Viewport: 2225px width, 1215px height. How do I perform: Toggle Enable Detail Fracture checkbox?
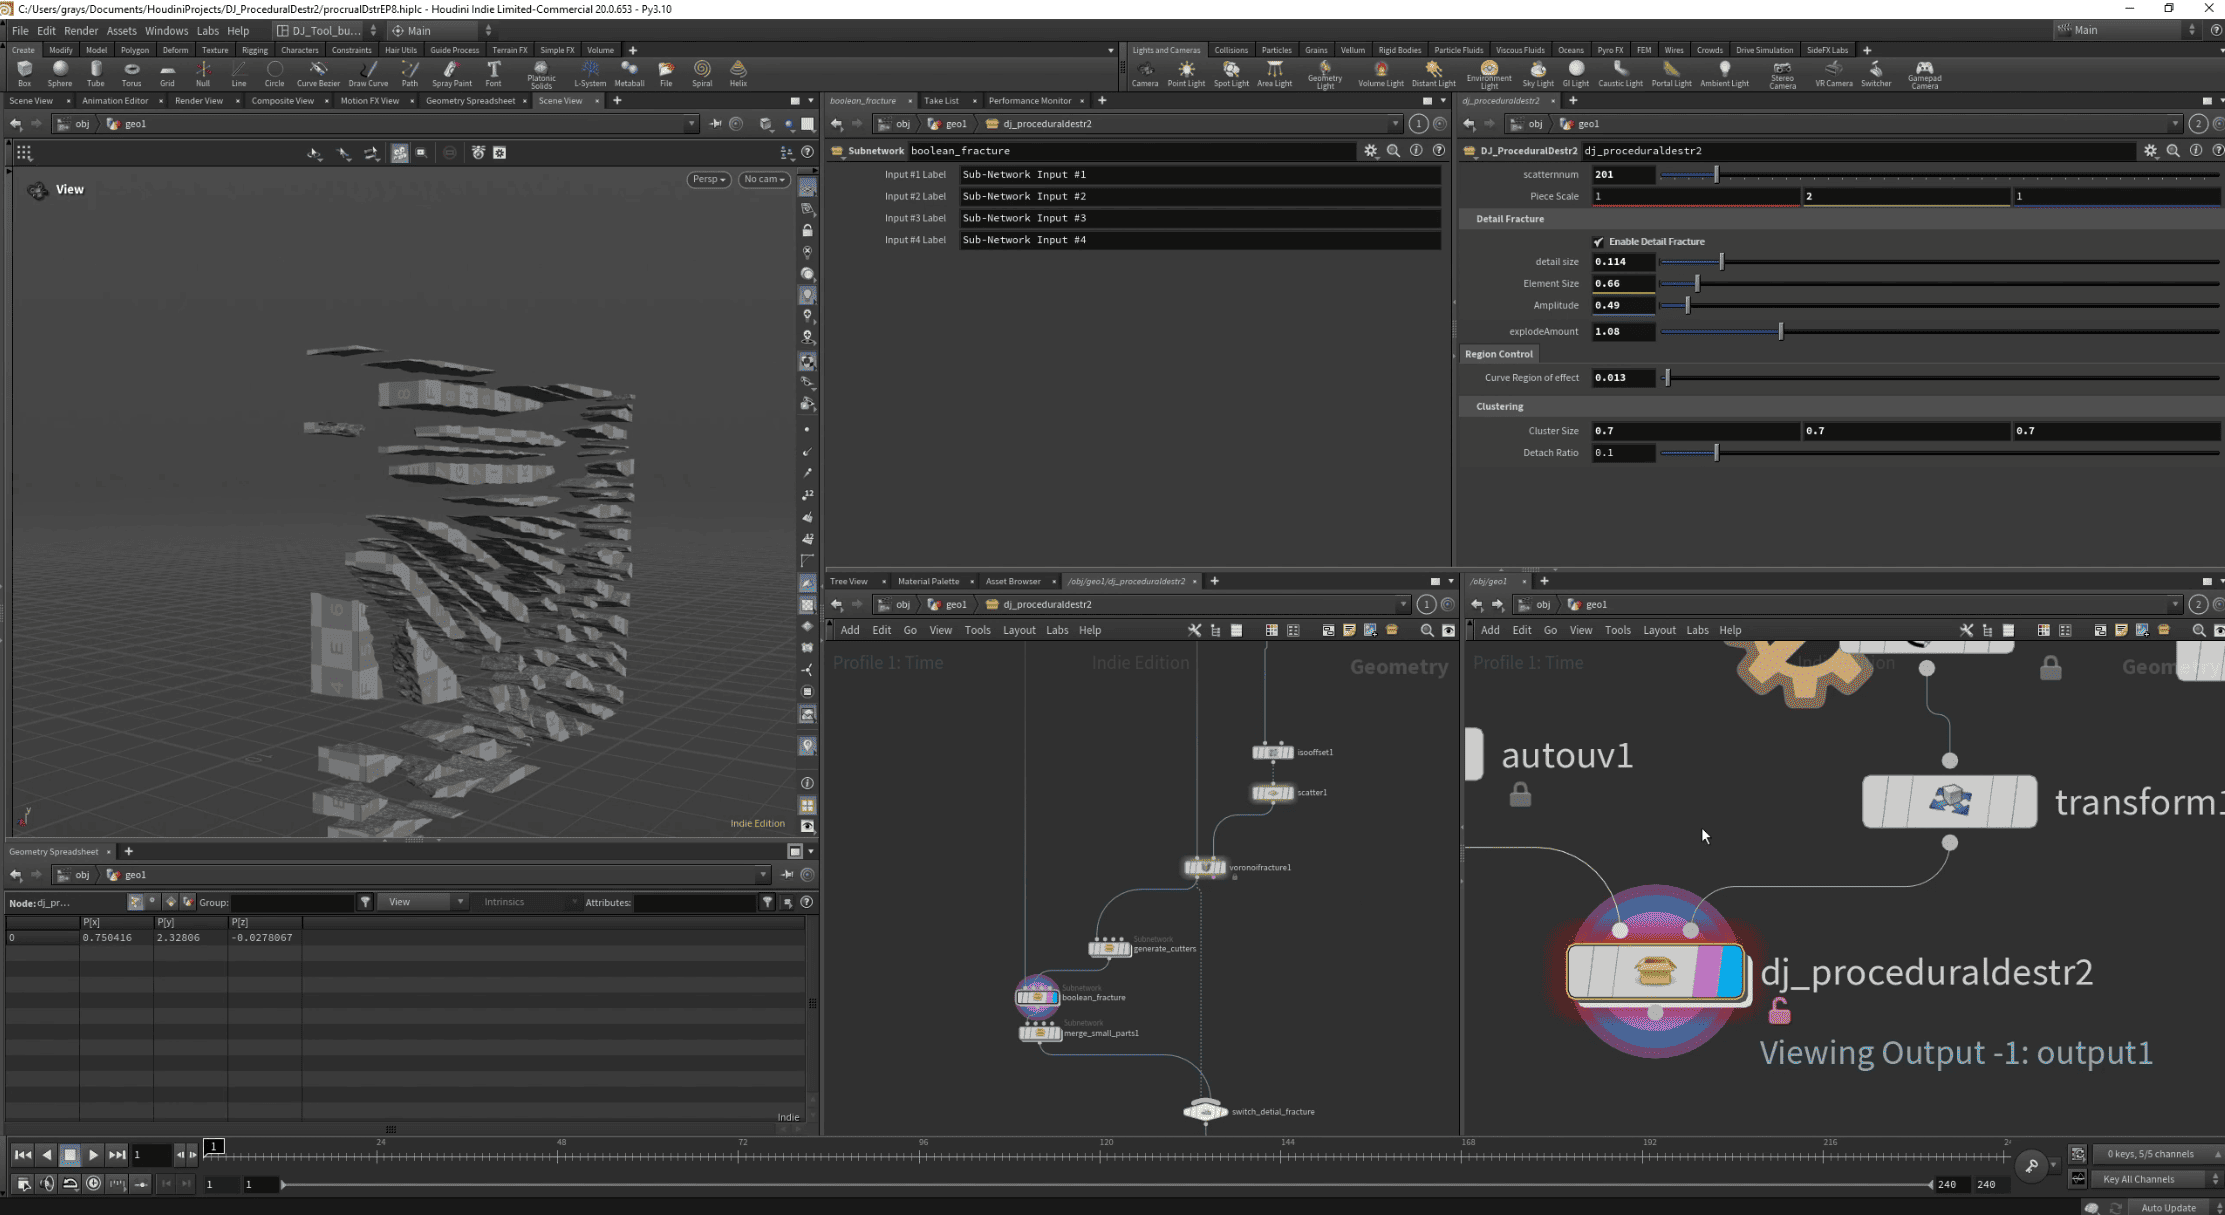pos(1598,242)
